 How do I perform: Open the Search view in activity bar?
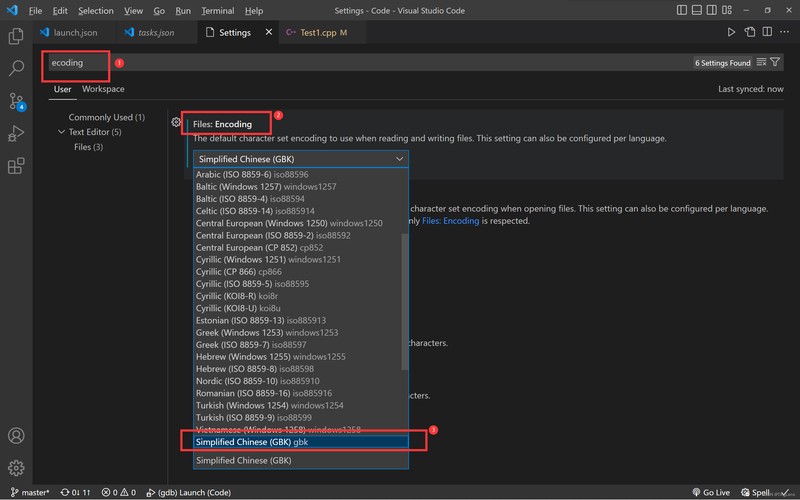16,68
